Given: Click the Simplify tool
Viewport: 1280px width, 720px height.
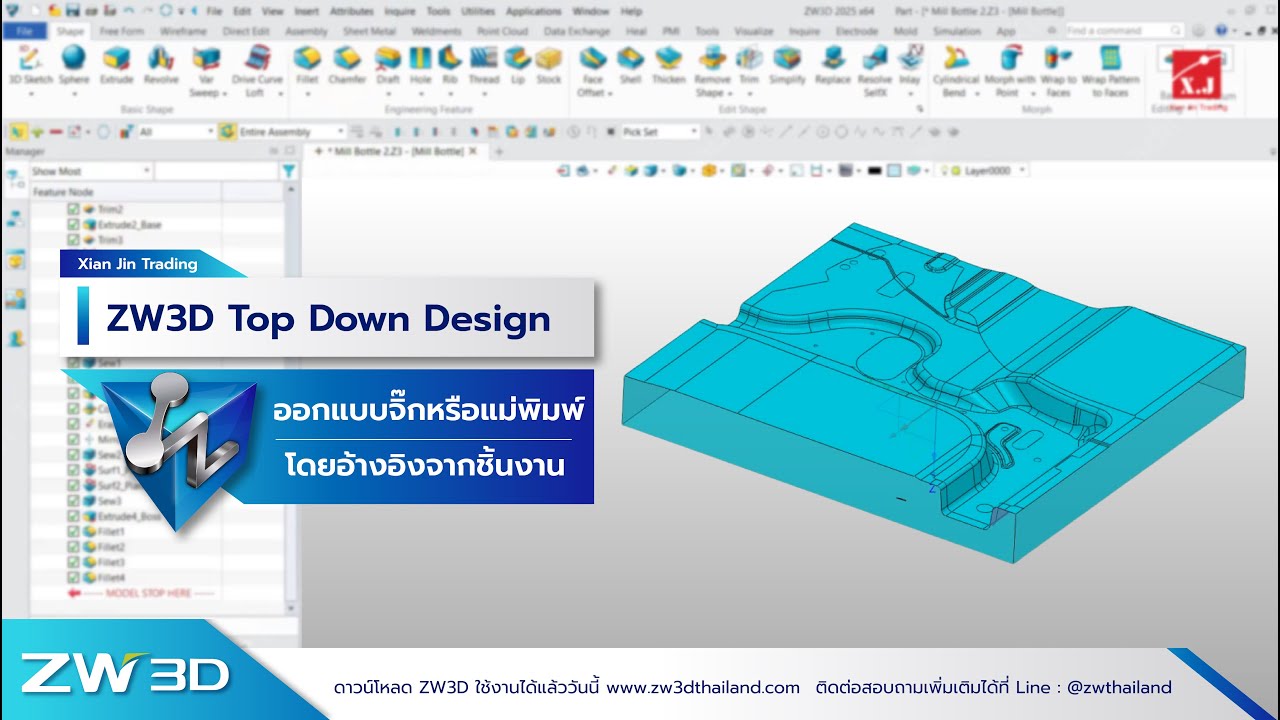Looking at the screenshot, I should tap(787, 66).
